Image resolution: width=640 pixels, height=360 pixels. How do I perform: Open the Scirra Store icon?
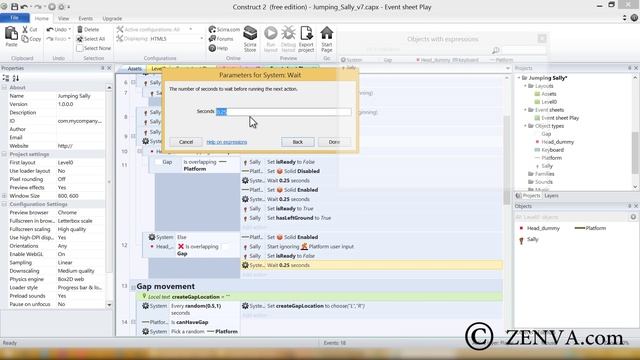coord(250,33)
